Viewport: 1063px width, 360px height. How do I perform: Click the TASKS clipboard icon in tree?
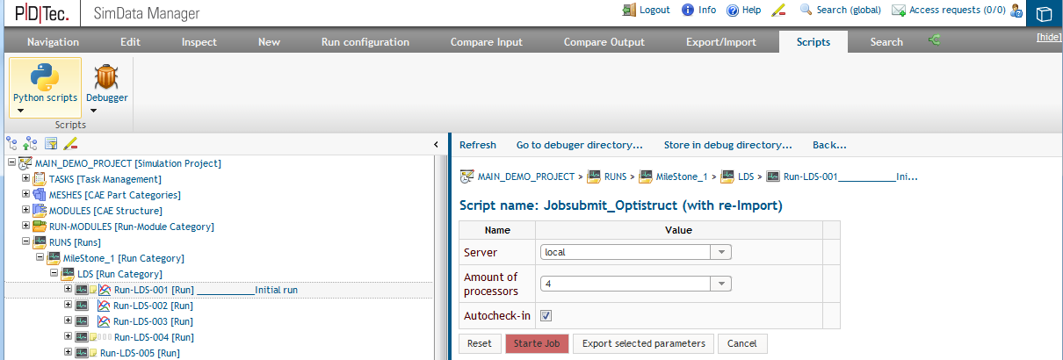coord(40,180)
